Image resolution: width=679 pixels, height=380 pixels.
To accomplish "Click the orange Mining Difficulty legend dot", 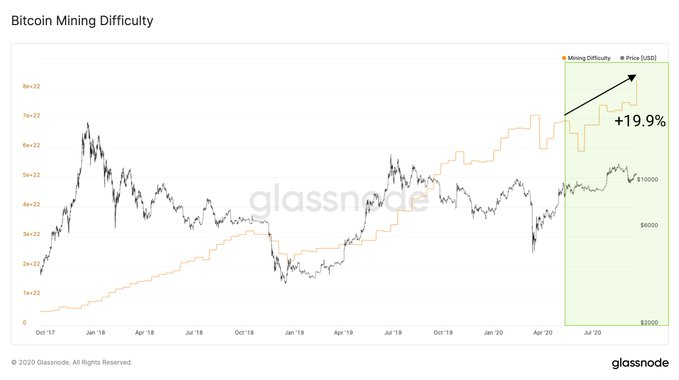I will (564, 58).
